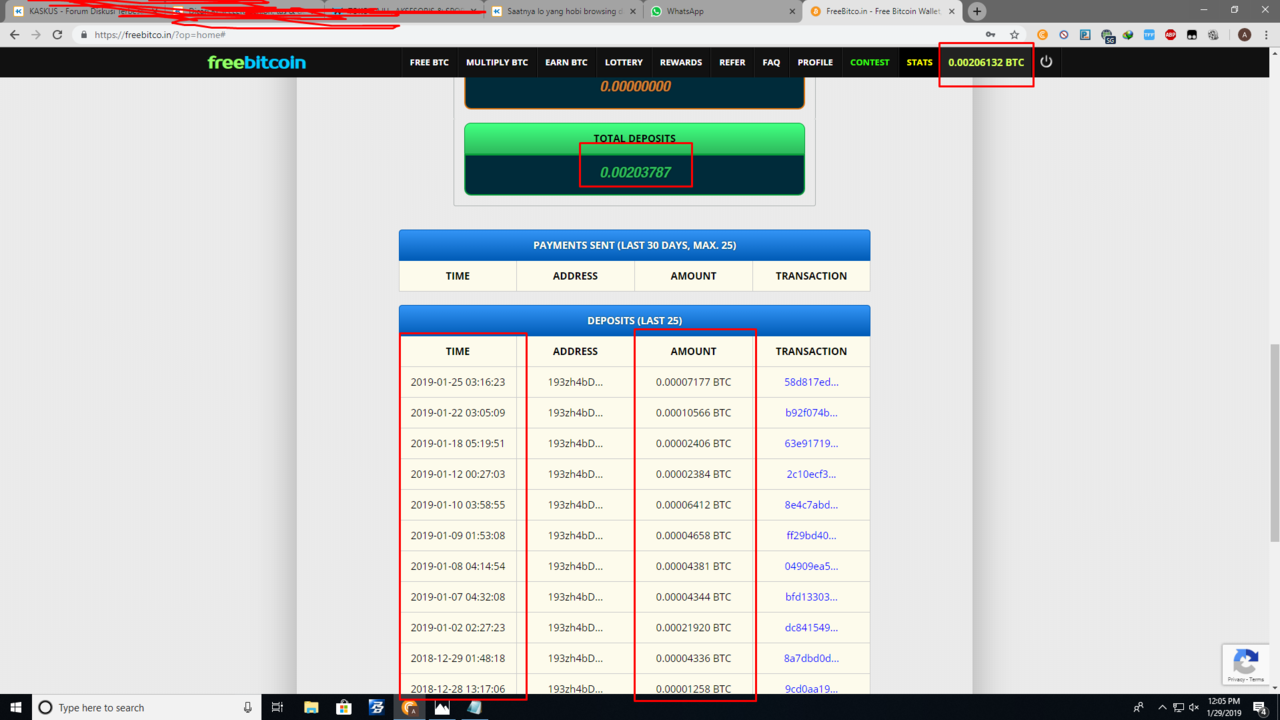1280x720 pixels.
Task: Click the 0.00206132 BTC balance
Action: coord(986,62)
